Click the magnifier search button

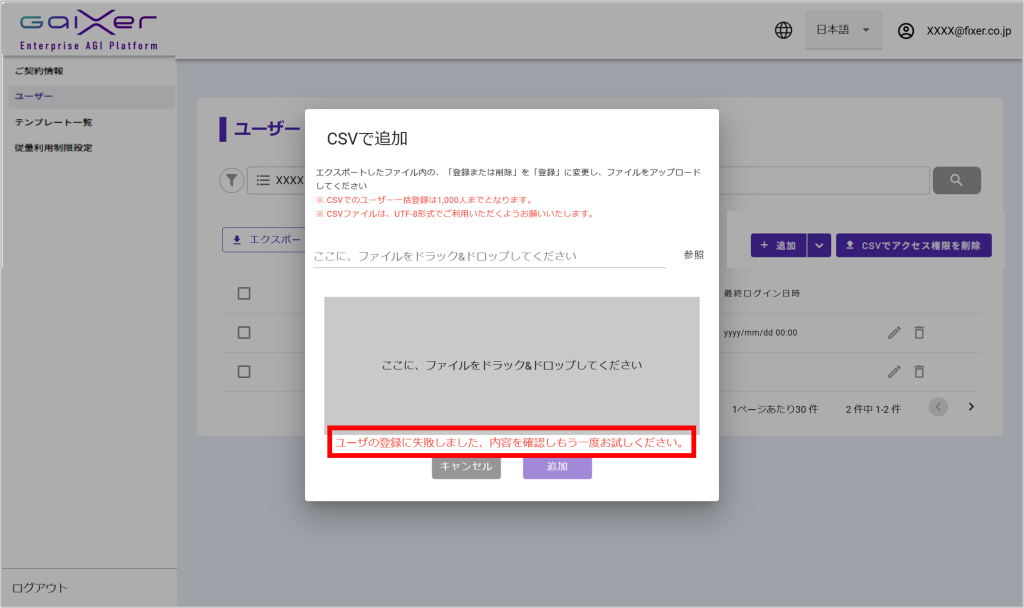point(956,180)
